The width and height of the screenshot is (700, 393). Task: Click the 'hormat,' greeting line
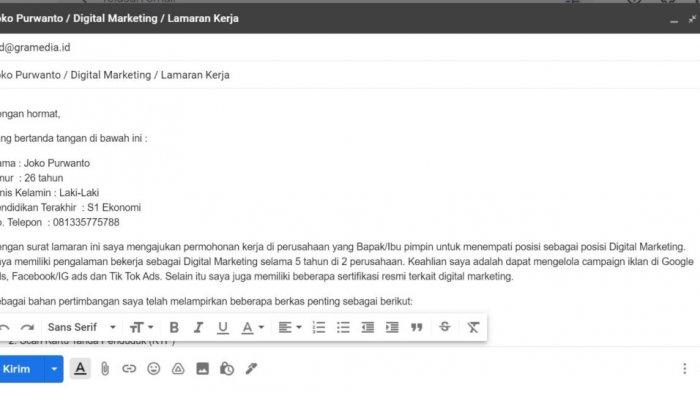pos(30,114)
